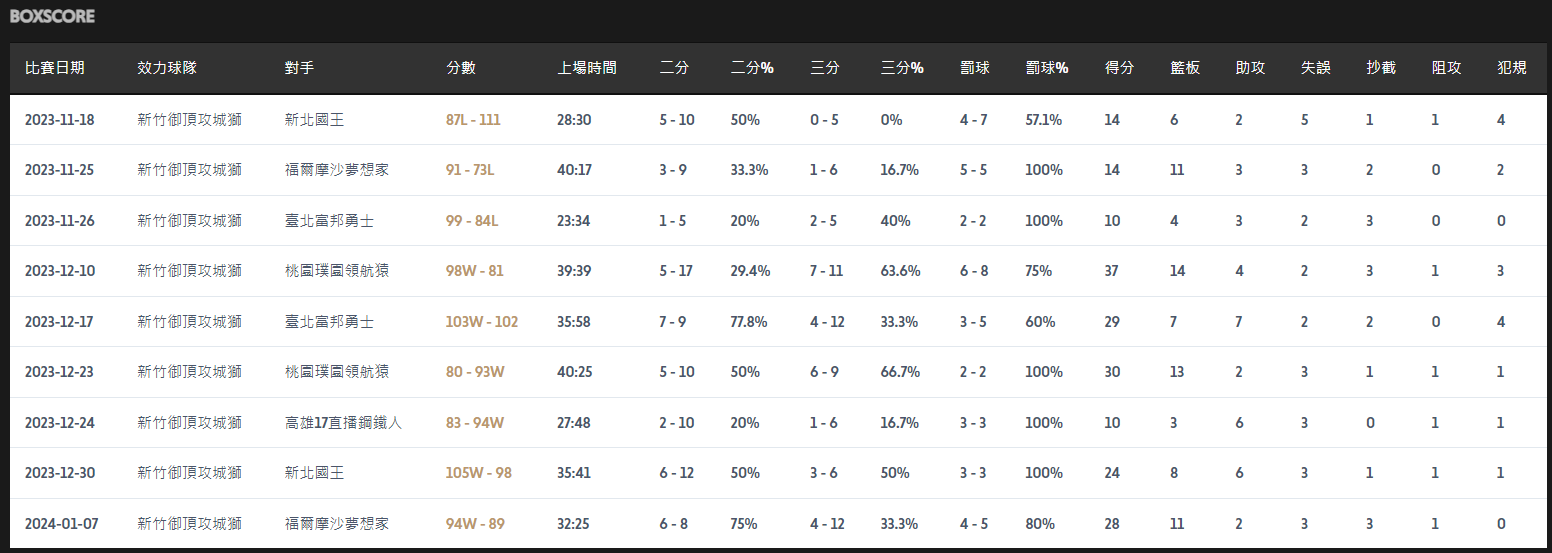1552x553 pixels.
Task: Click the 得分 column header
Action: coord(1119,68)
